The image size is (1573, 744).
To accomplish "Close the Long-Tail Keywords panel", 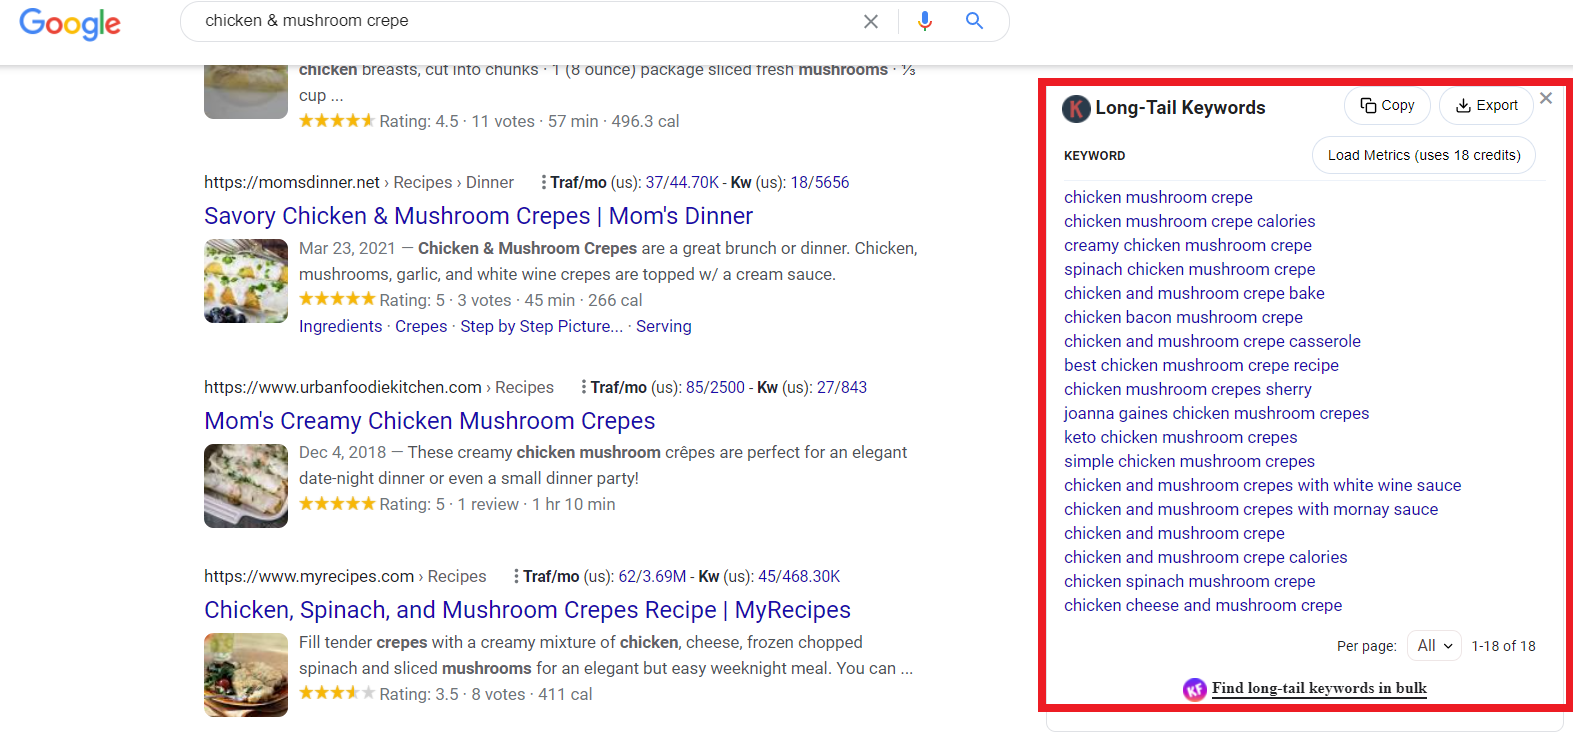I will click(x=1546, y=98).
